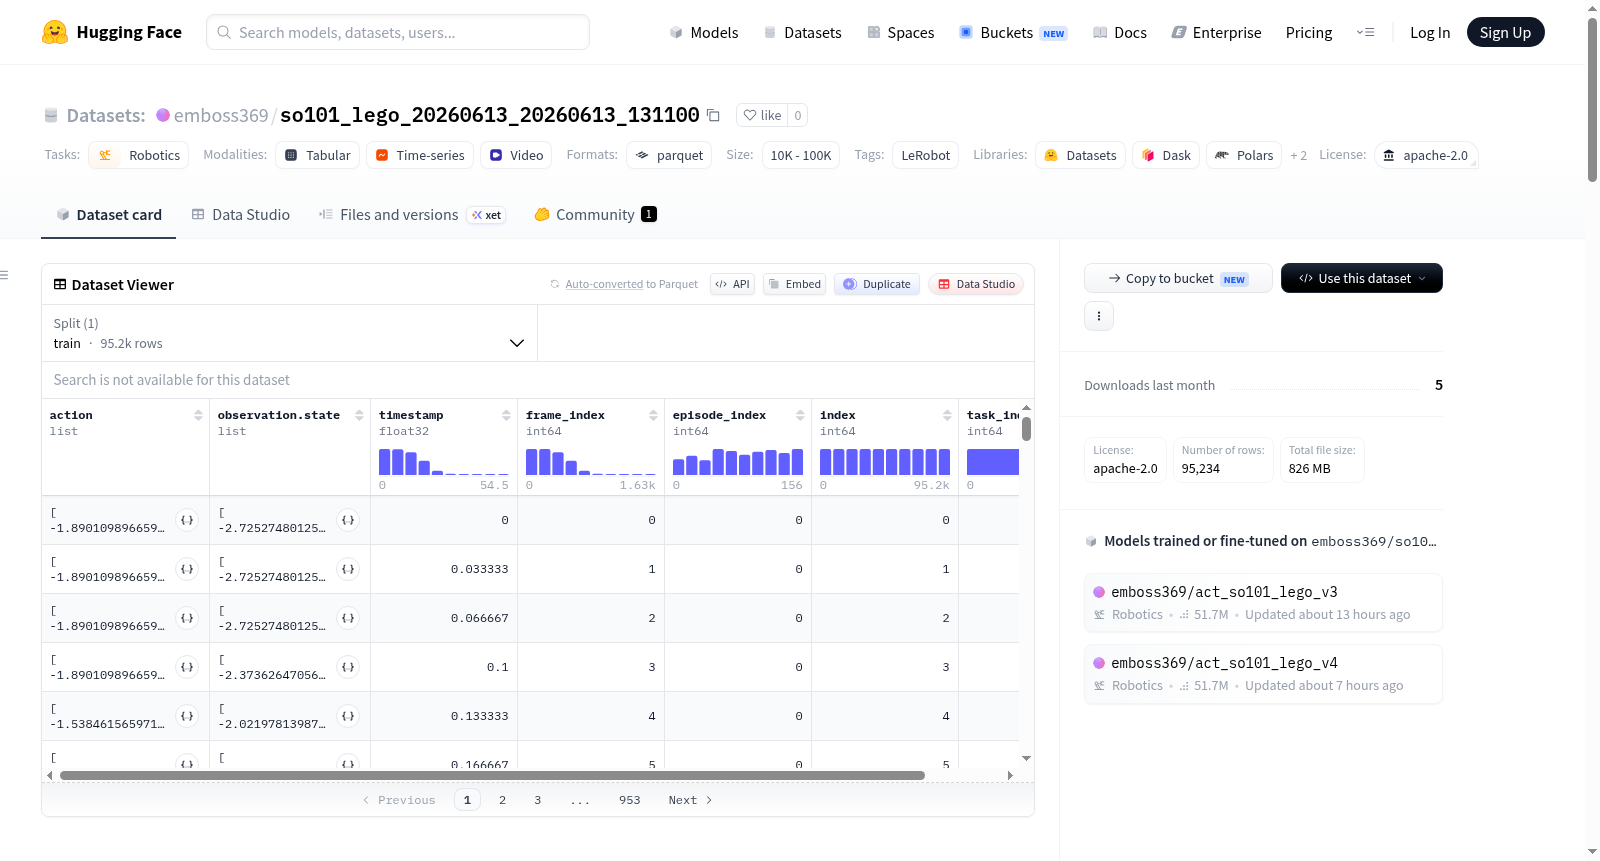Open the three-dot more options button
The height and width of the screenshot is (861, 1600).
pyautogui.click(x=1099, y=316)
